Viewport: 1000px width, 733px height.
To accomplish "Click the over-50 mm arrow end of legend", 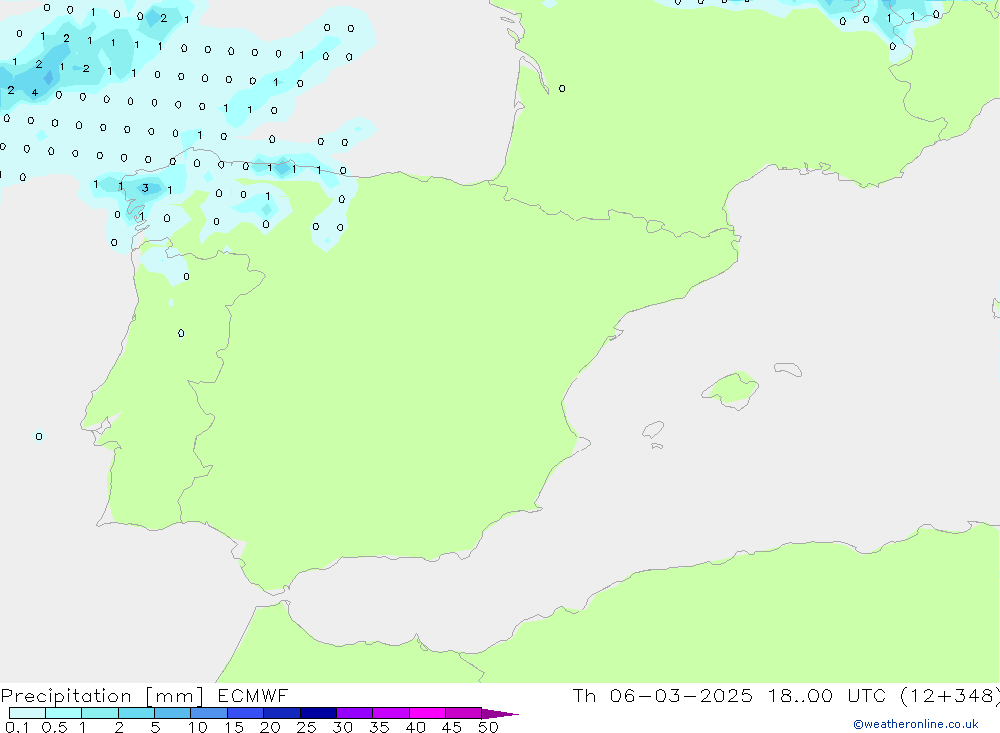I will [500, 714].
